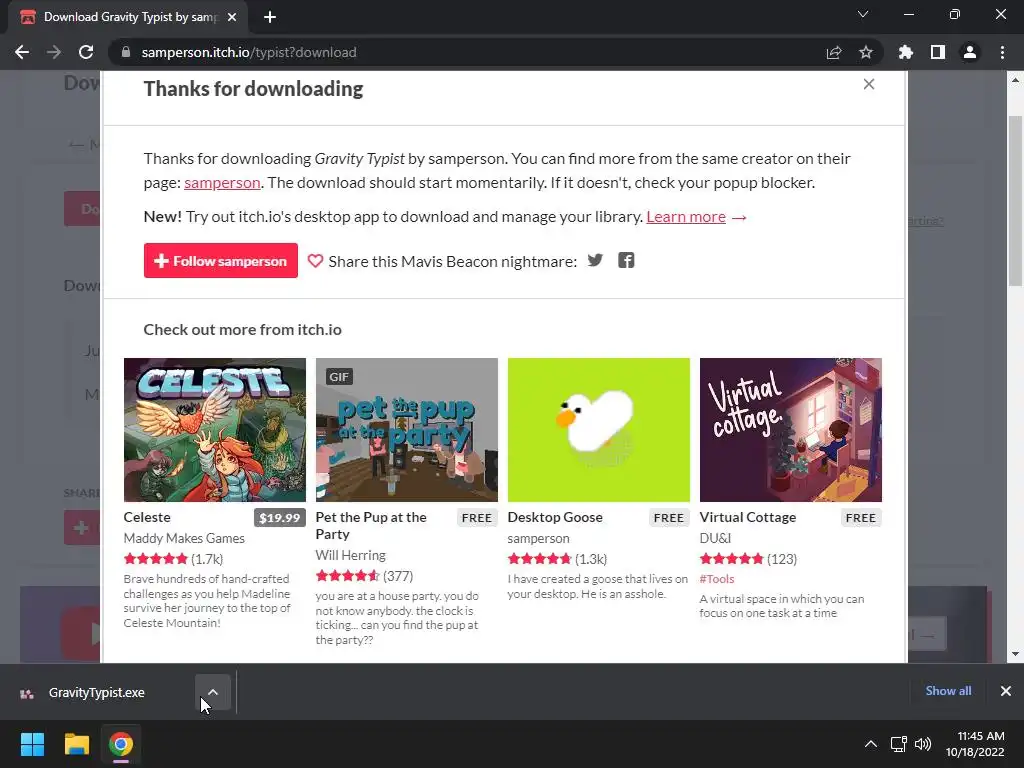The height and width of the screenshot is (768, 1024).
Task: Click Pet the Pup FREE label
Action: tap(477, 518)
